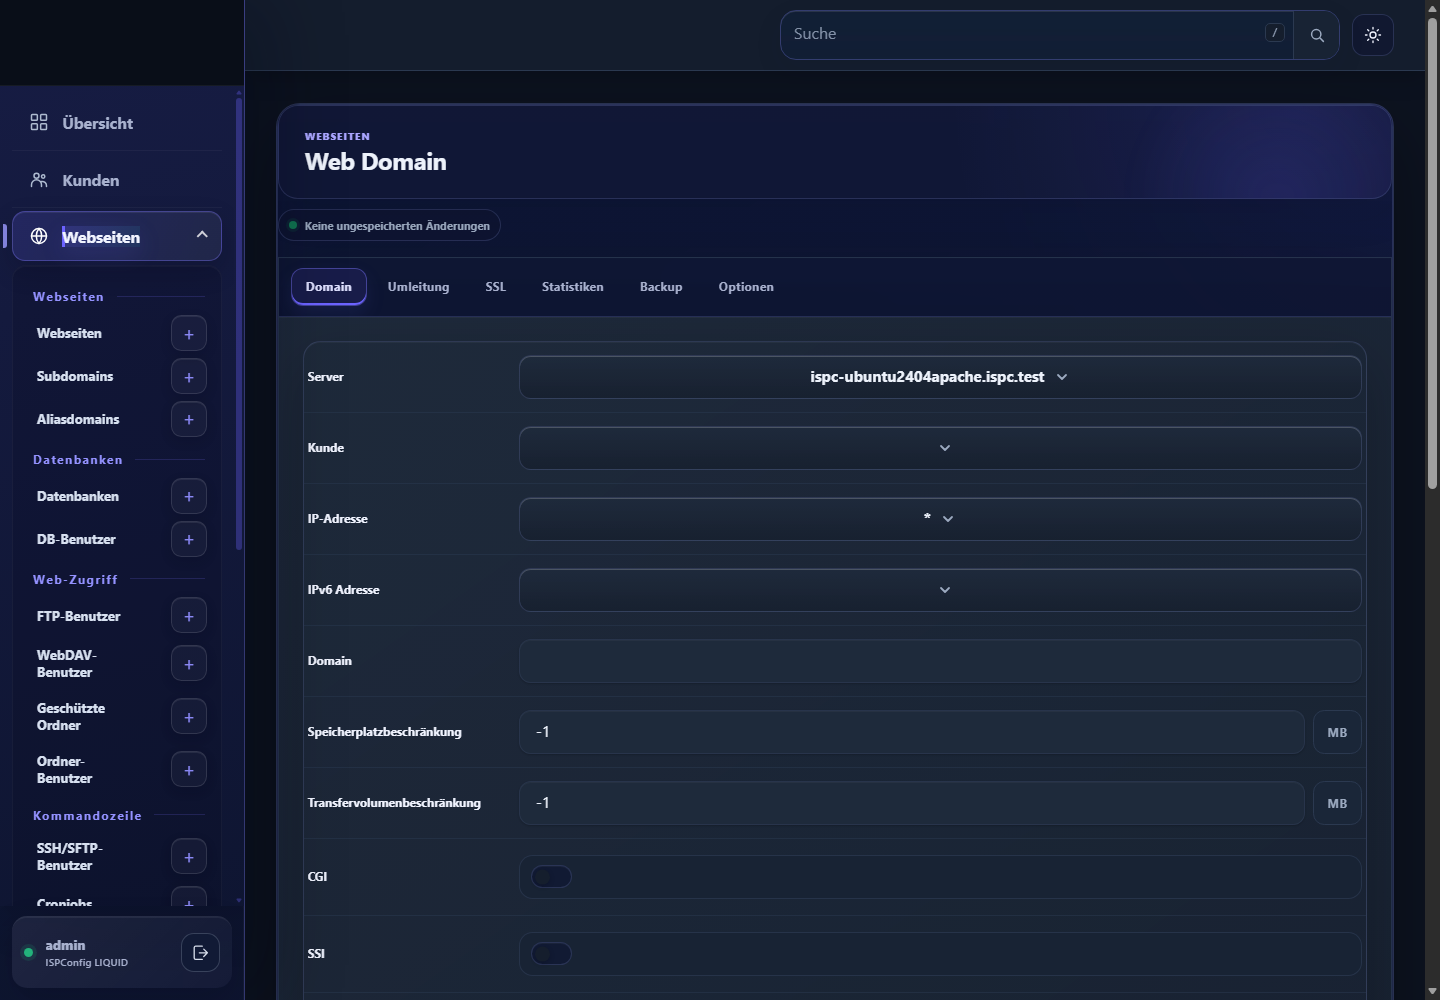Image resolution: width=1440 pixels, height=1000 pixels.
Task: Click the Web-Zugriff section heading
Action: click(x=75, y=580)
